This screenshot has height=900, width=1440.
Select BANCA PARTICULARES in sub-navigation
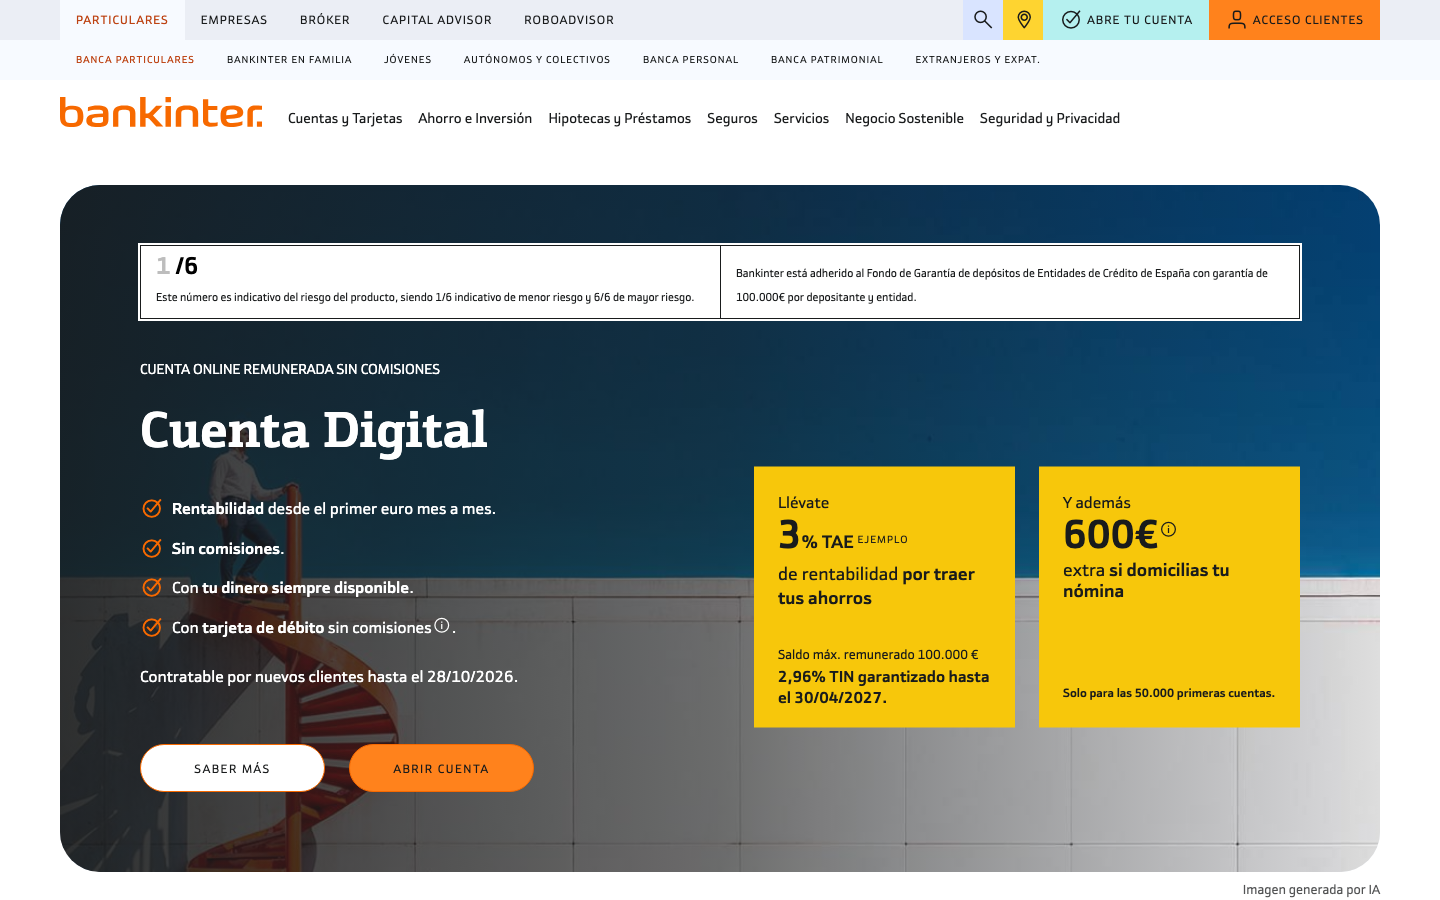point(135,60)
